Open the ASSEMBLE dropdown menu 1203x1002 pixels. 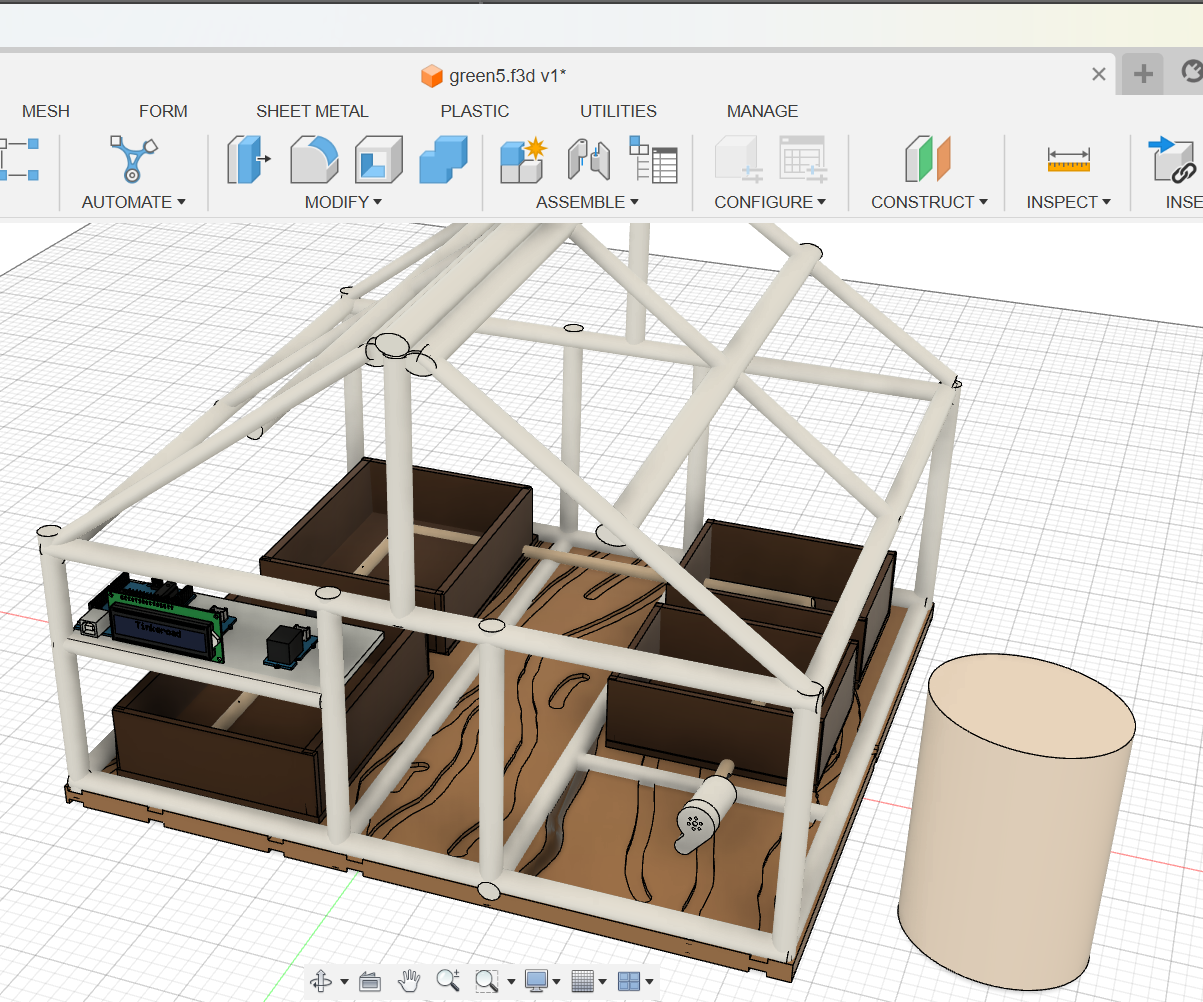point(587,202)
